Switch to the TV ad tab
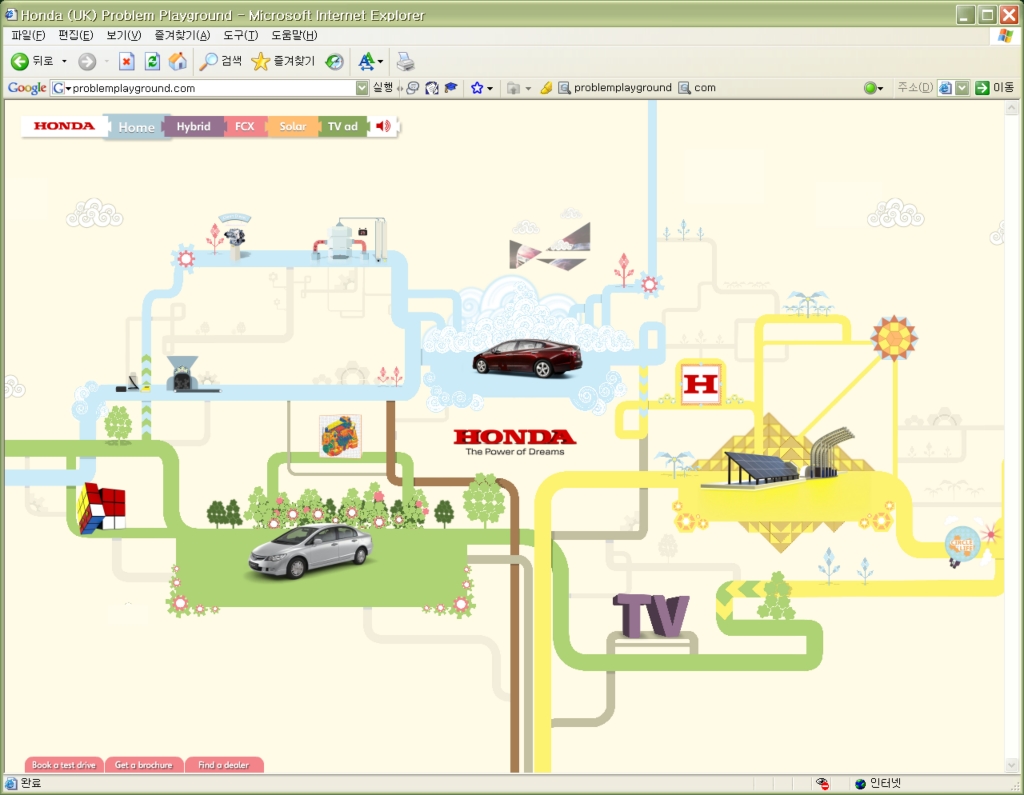1024x795 pixels. tap(342, 126)
